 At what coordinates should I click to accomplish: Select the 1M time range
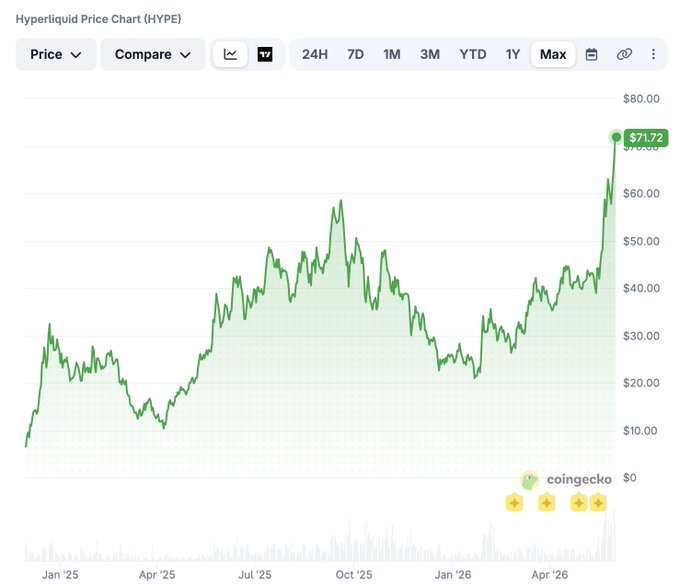click(392, 54)
